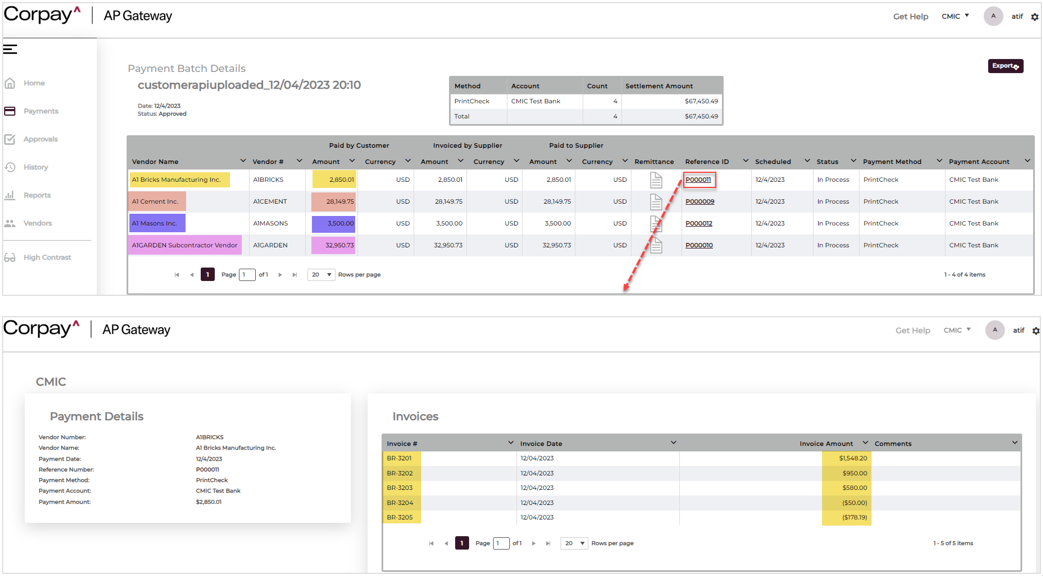Expand Status column menu
Screen dimensions: 1043x576
click(x=853, y=161)
